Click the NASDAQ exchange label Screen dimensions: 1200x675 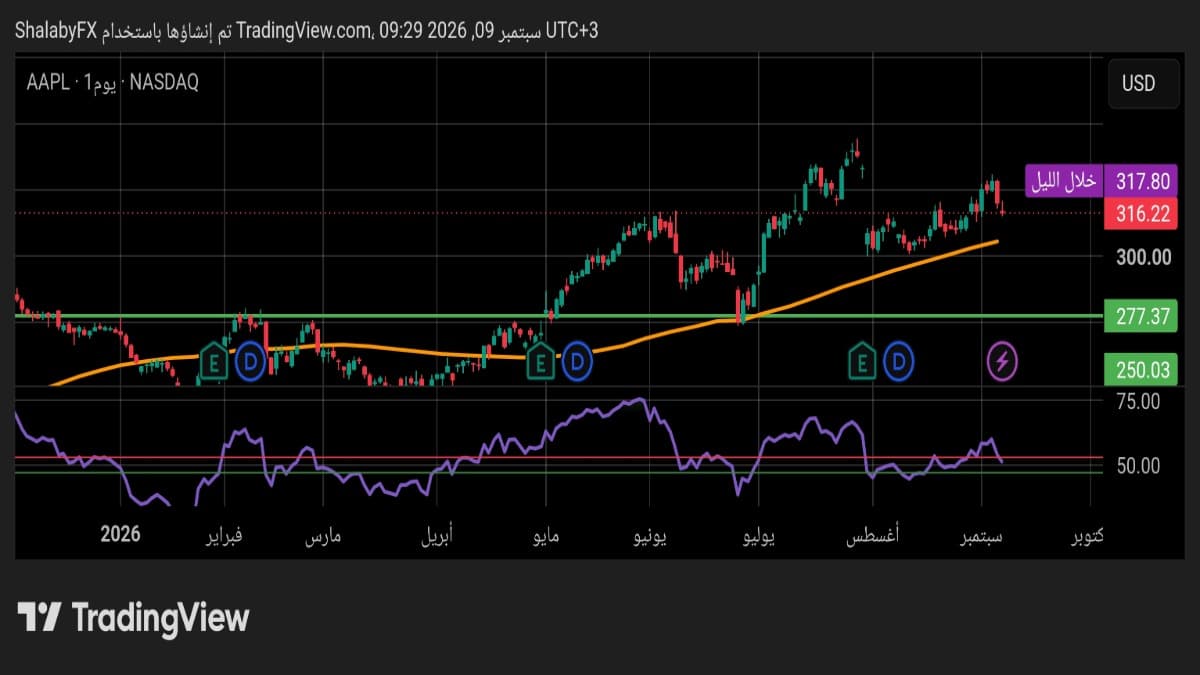point(164,83)
